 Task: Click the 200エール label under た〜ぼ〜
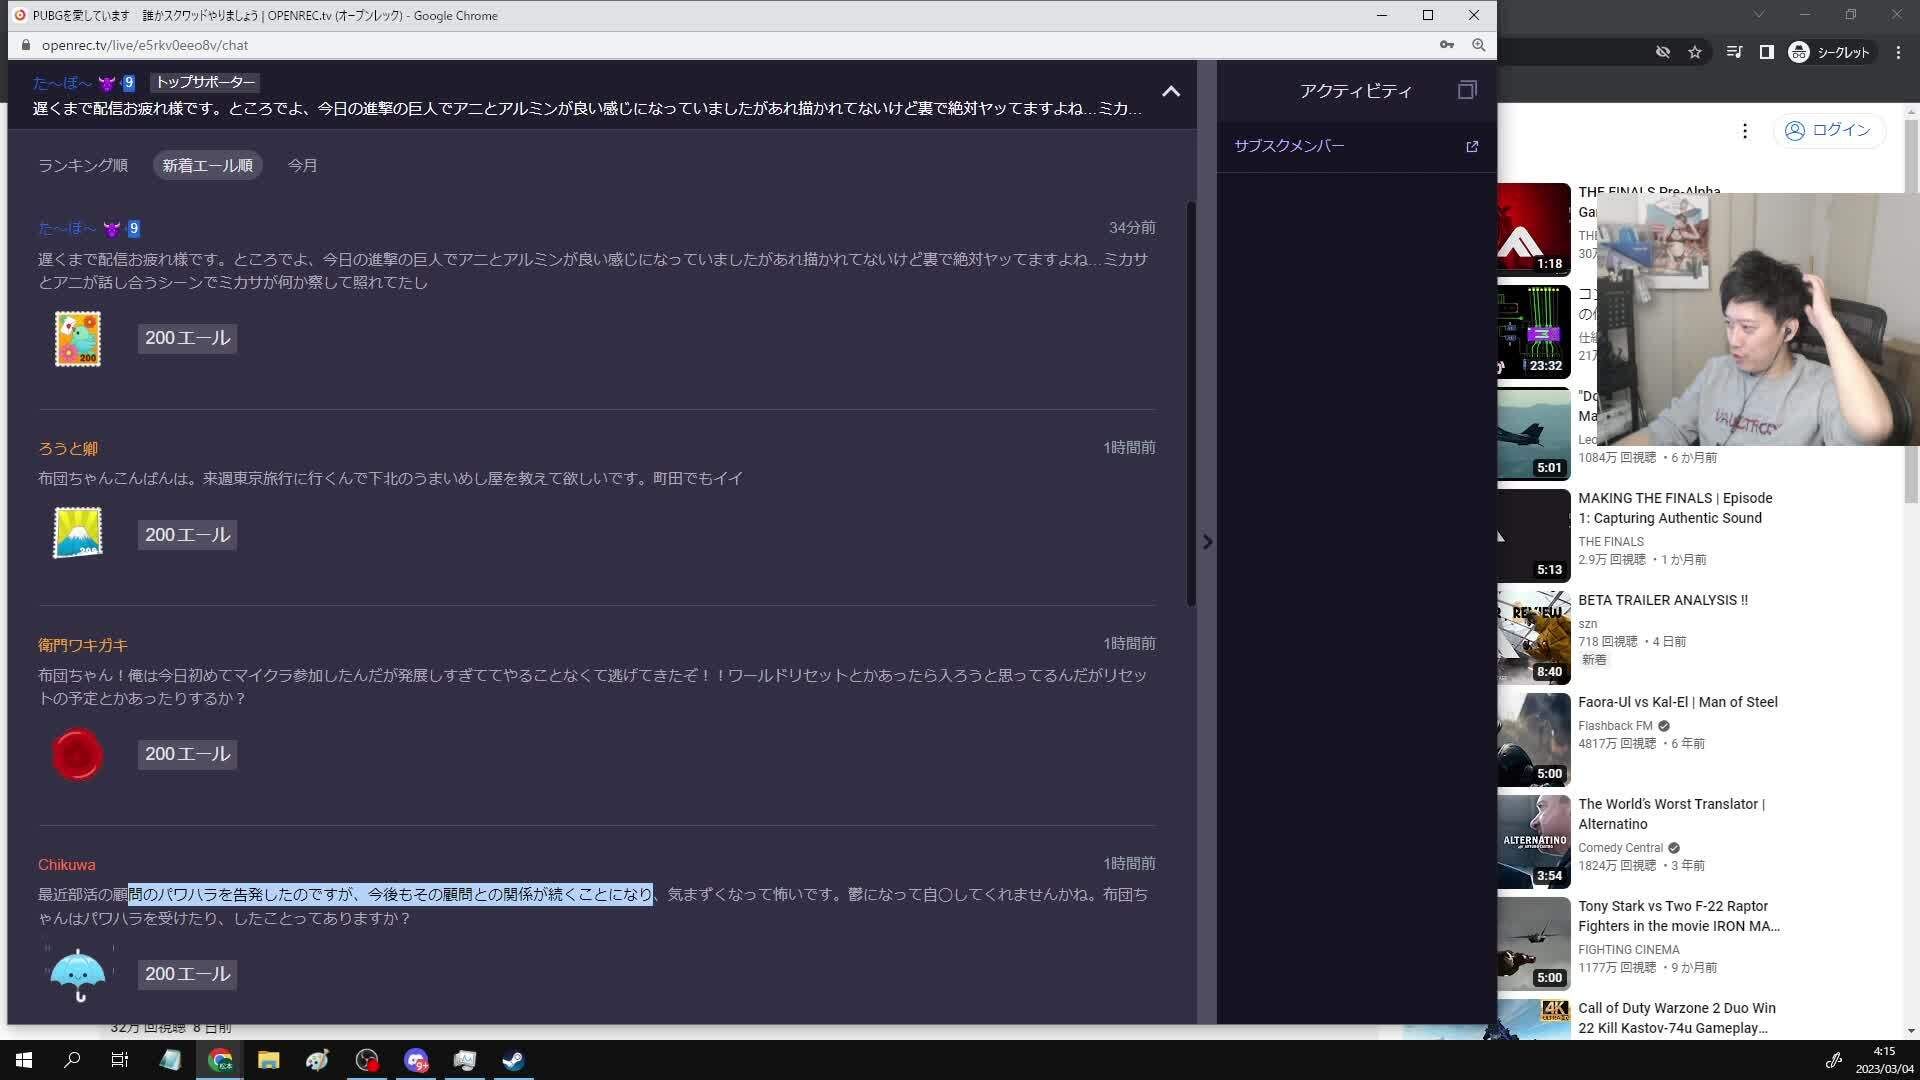pos(188,338)
